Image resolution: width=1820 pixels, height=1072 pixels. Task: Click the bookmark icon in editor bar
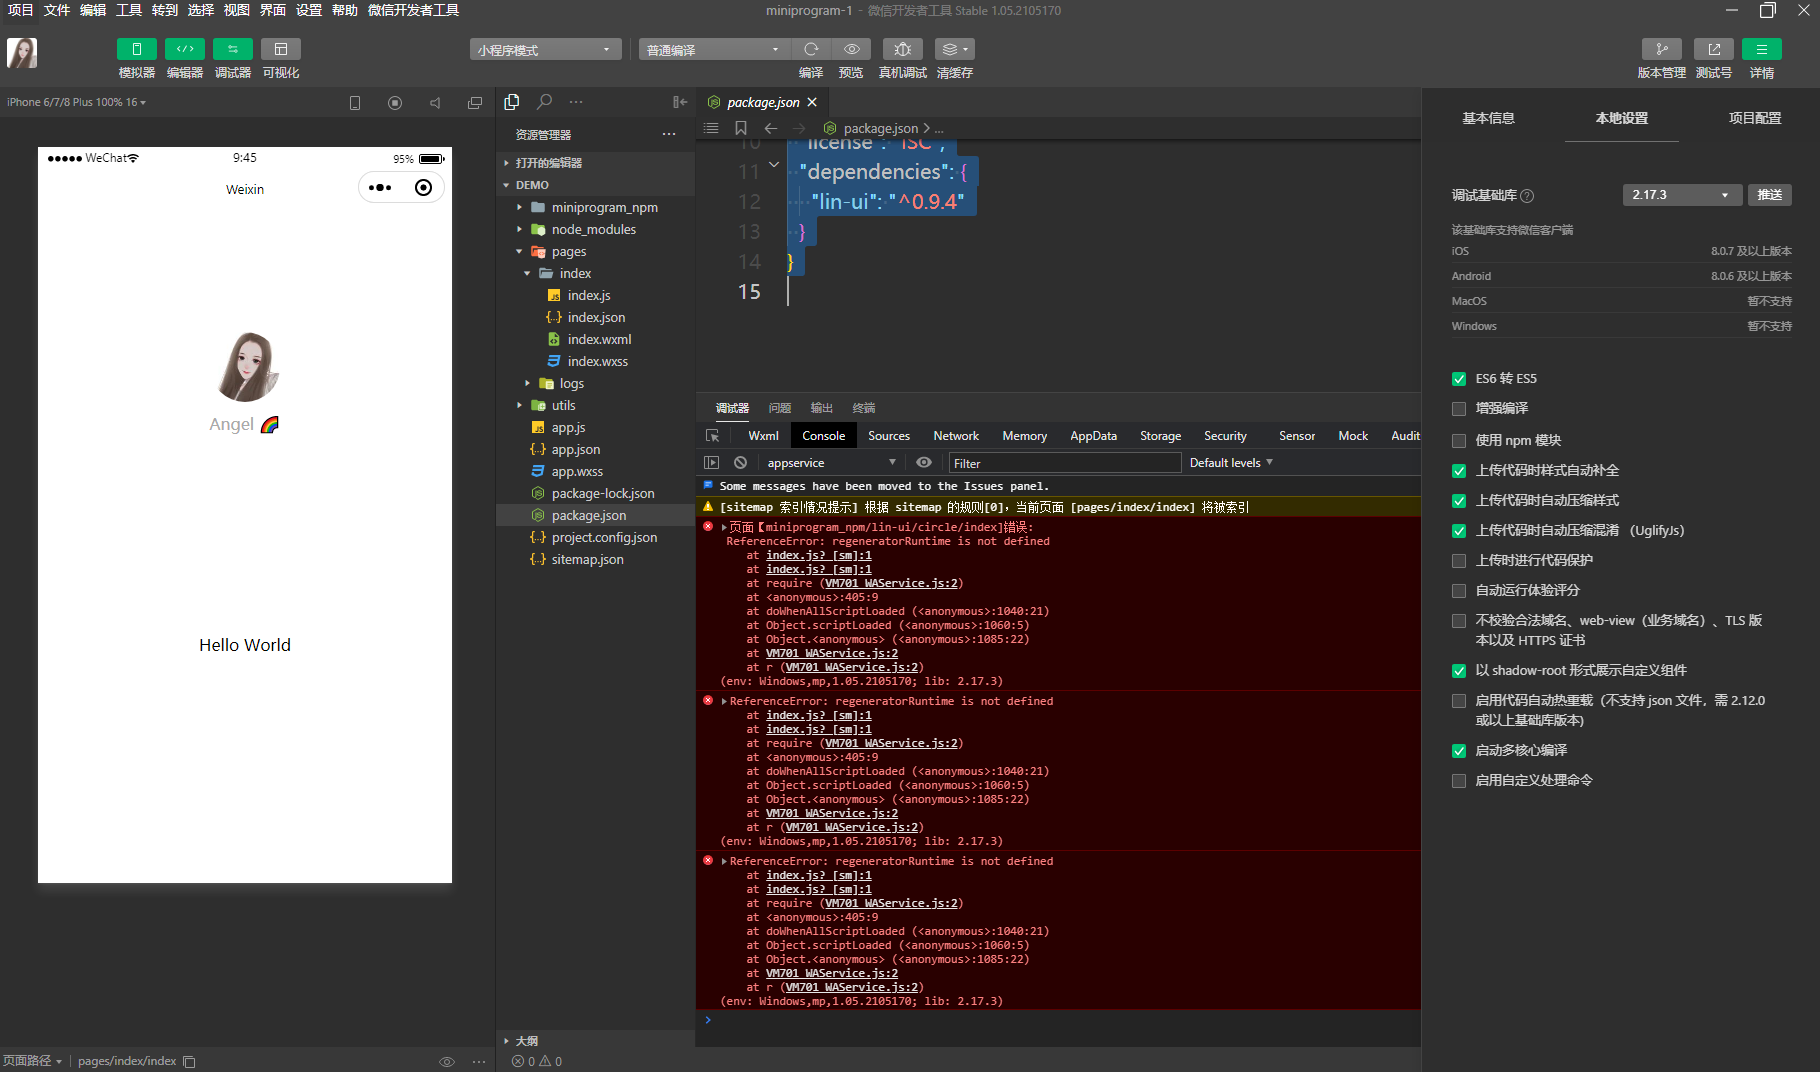pos(741,128)
